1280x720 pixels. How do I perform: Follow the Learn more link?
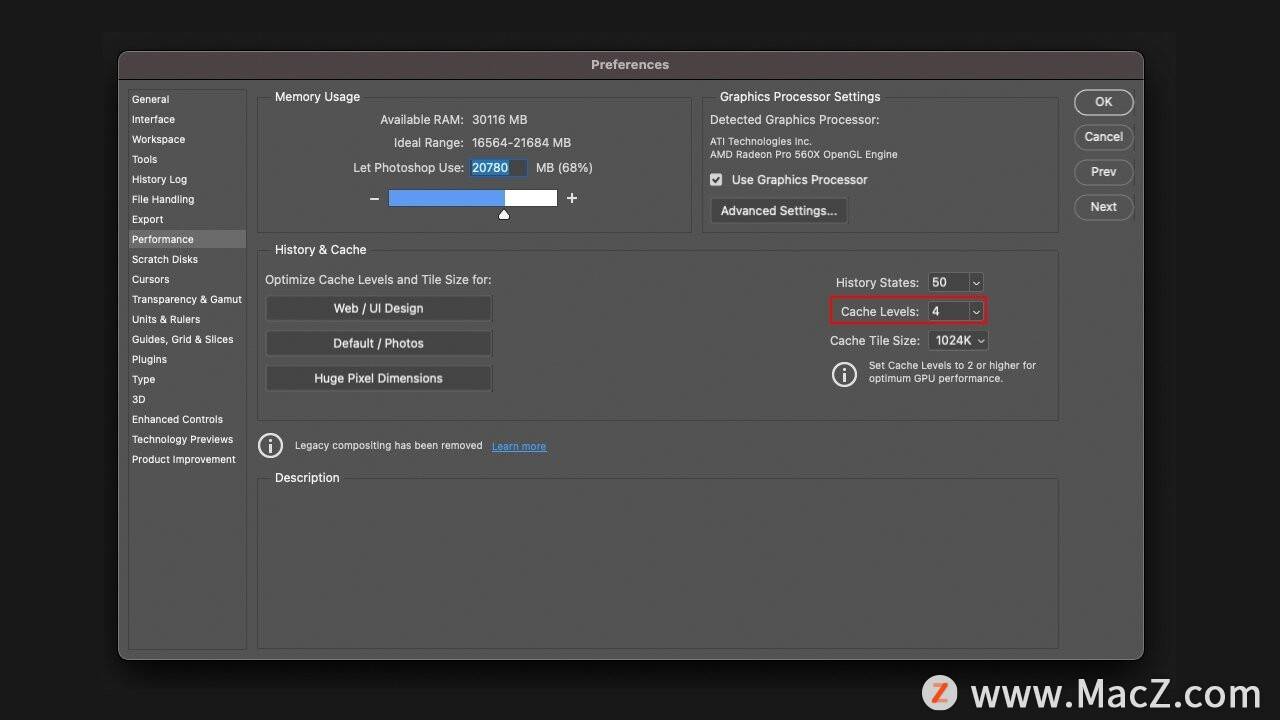[x=518, y=446]
